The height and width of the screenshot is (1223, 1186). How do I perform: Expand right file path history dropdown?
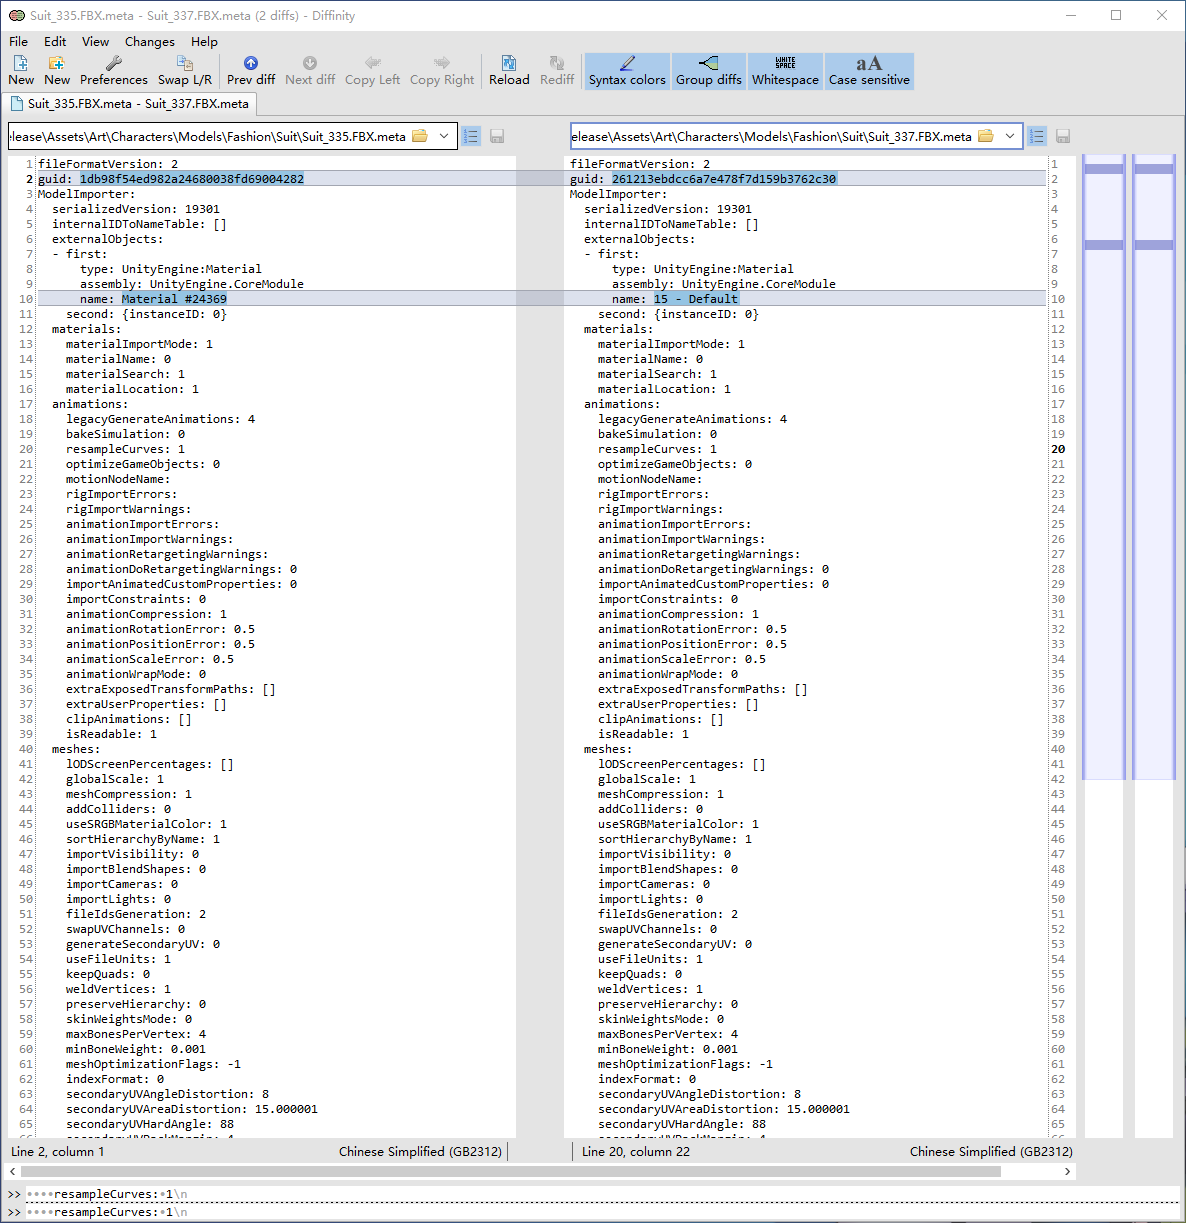click(1010, 136)
